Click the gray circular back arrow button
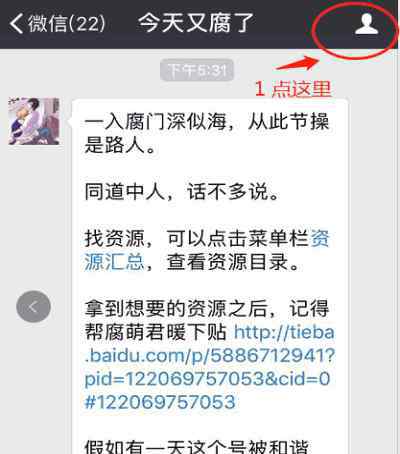Screen dimensions: 400x454 (x=33, y=306)
